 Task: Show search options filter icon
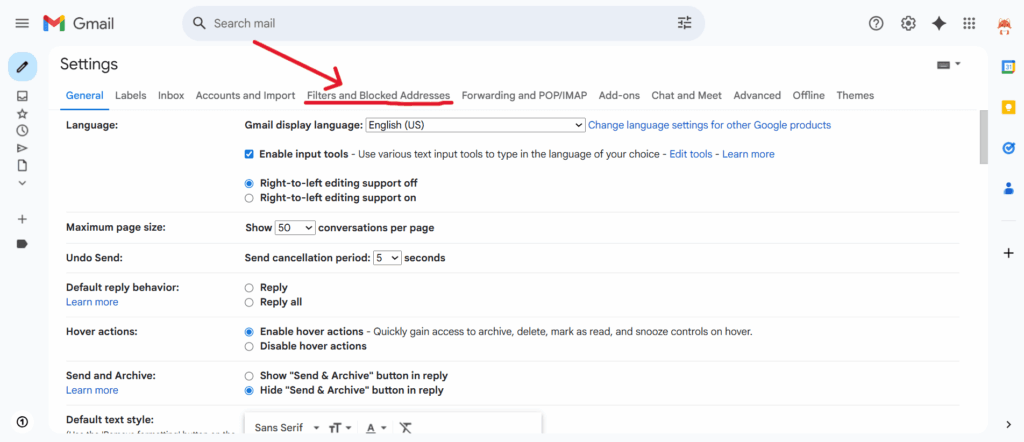684,24
